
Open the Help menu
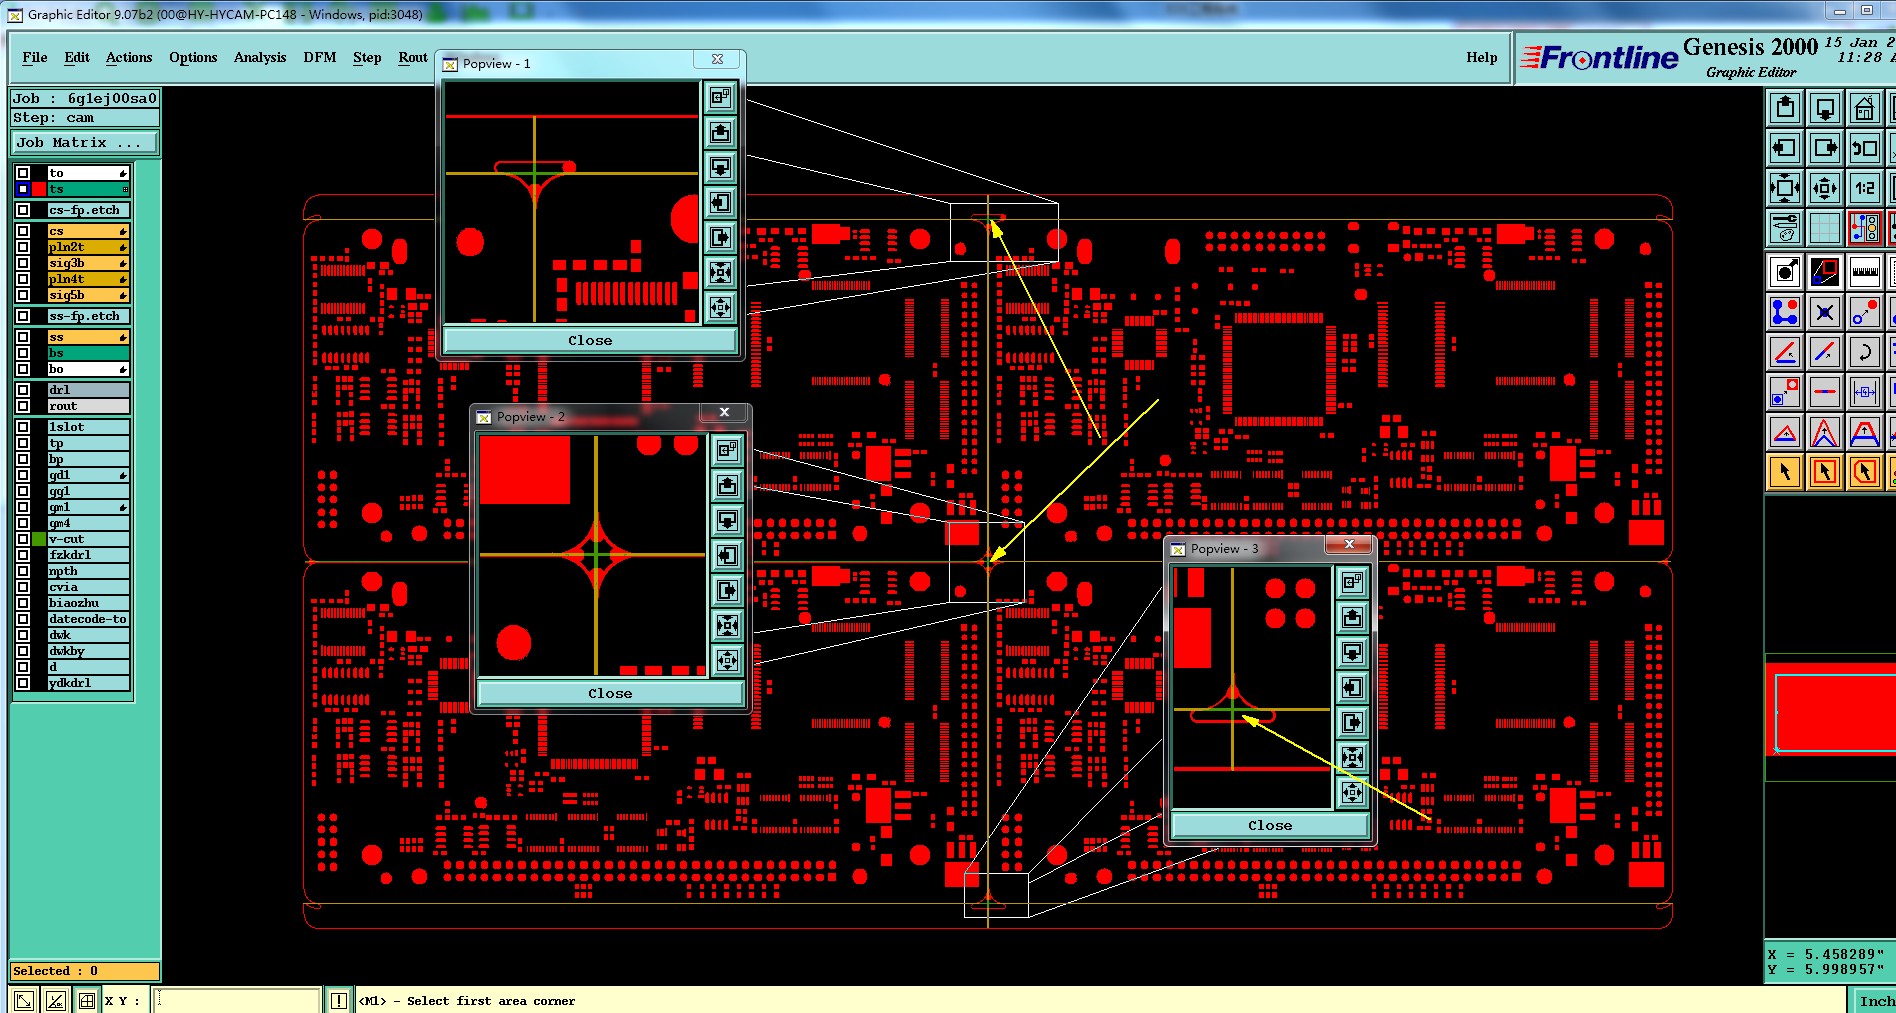click(1482, 57)
